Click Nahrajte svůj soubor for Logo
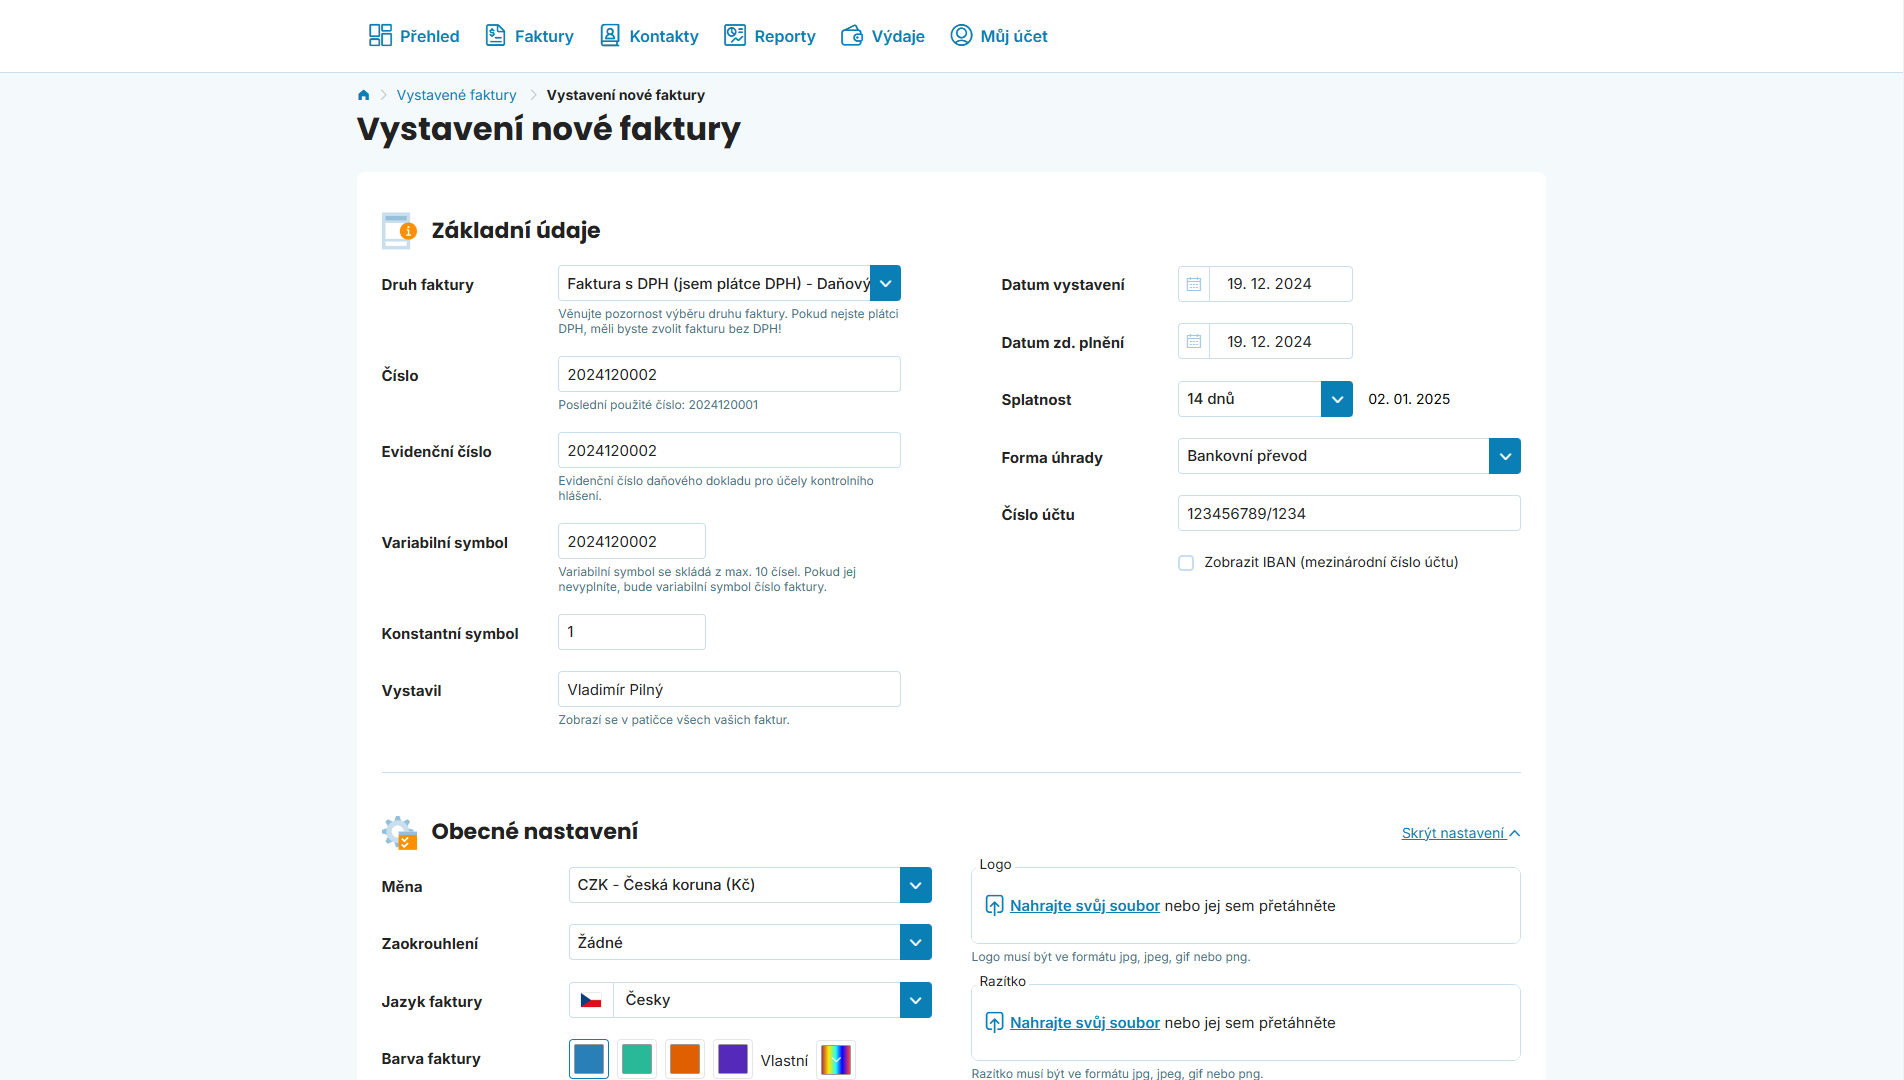Viewport: 1904px width, 1080px height. (1085, 906)
